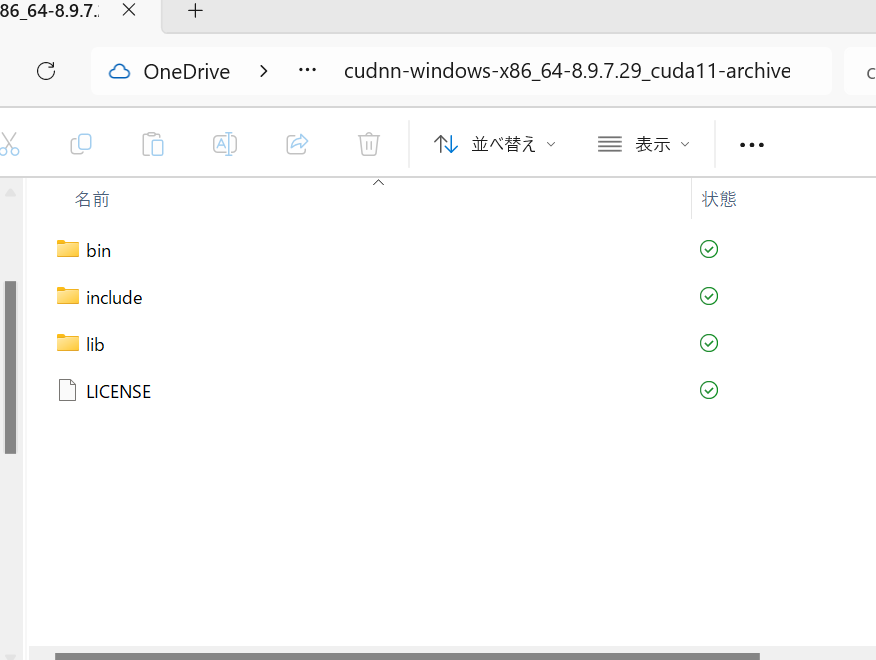This screenshot has width=876, height=660.
Task: Click the Cut scissors icon
Action: click(9, 144)
